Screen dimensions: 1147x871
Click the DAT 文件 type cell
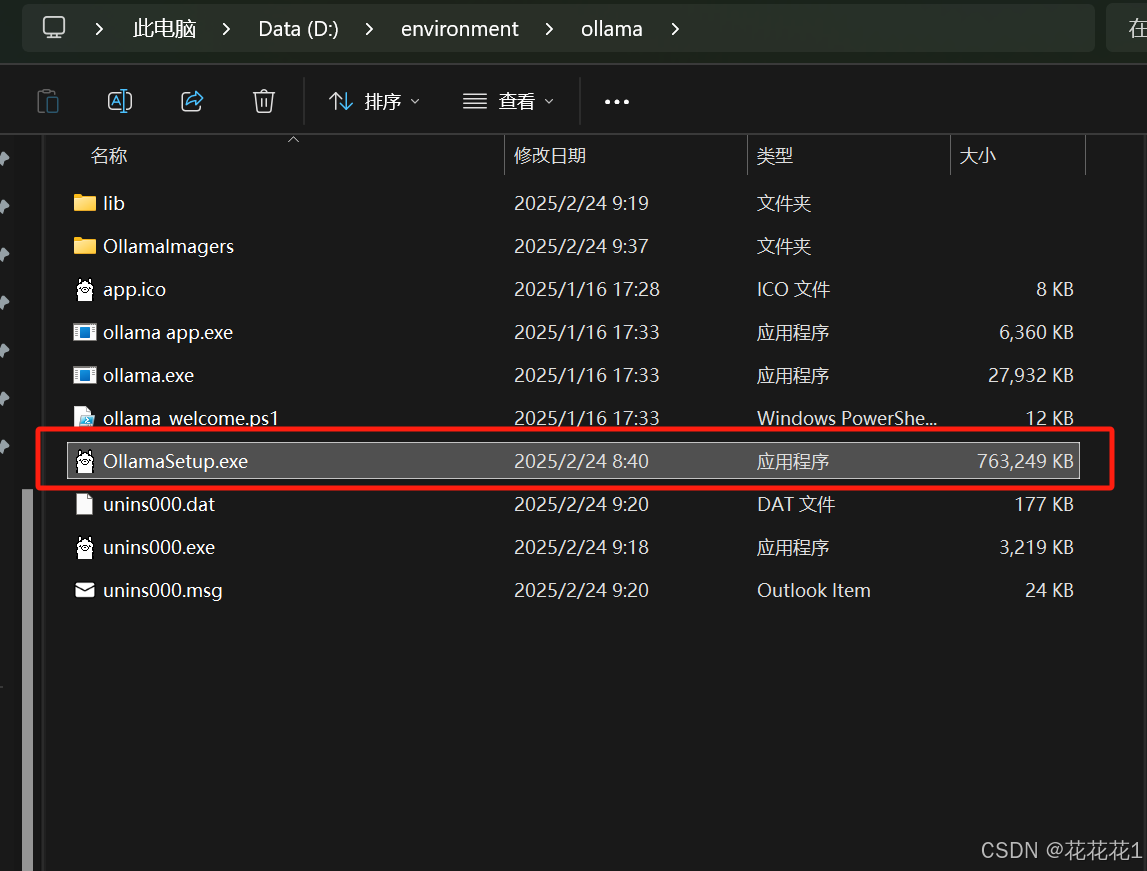coord(795,504)
